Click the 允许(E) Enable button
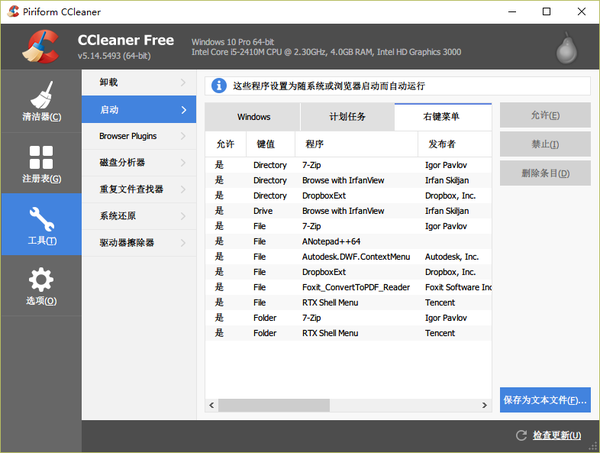Screen dimensions: 600x453 (545, 115)
